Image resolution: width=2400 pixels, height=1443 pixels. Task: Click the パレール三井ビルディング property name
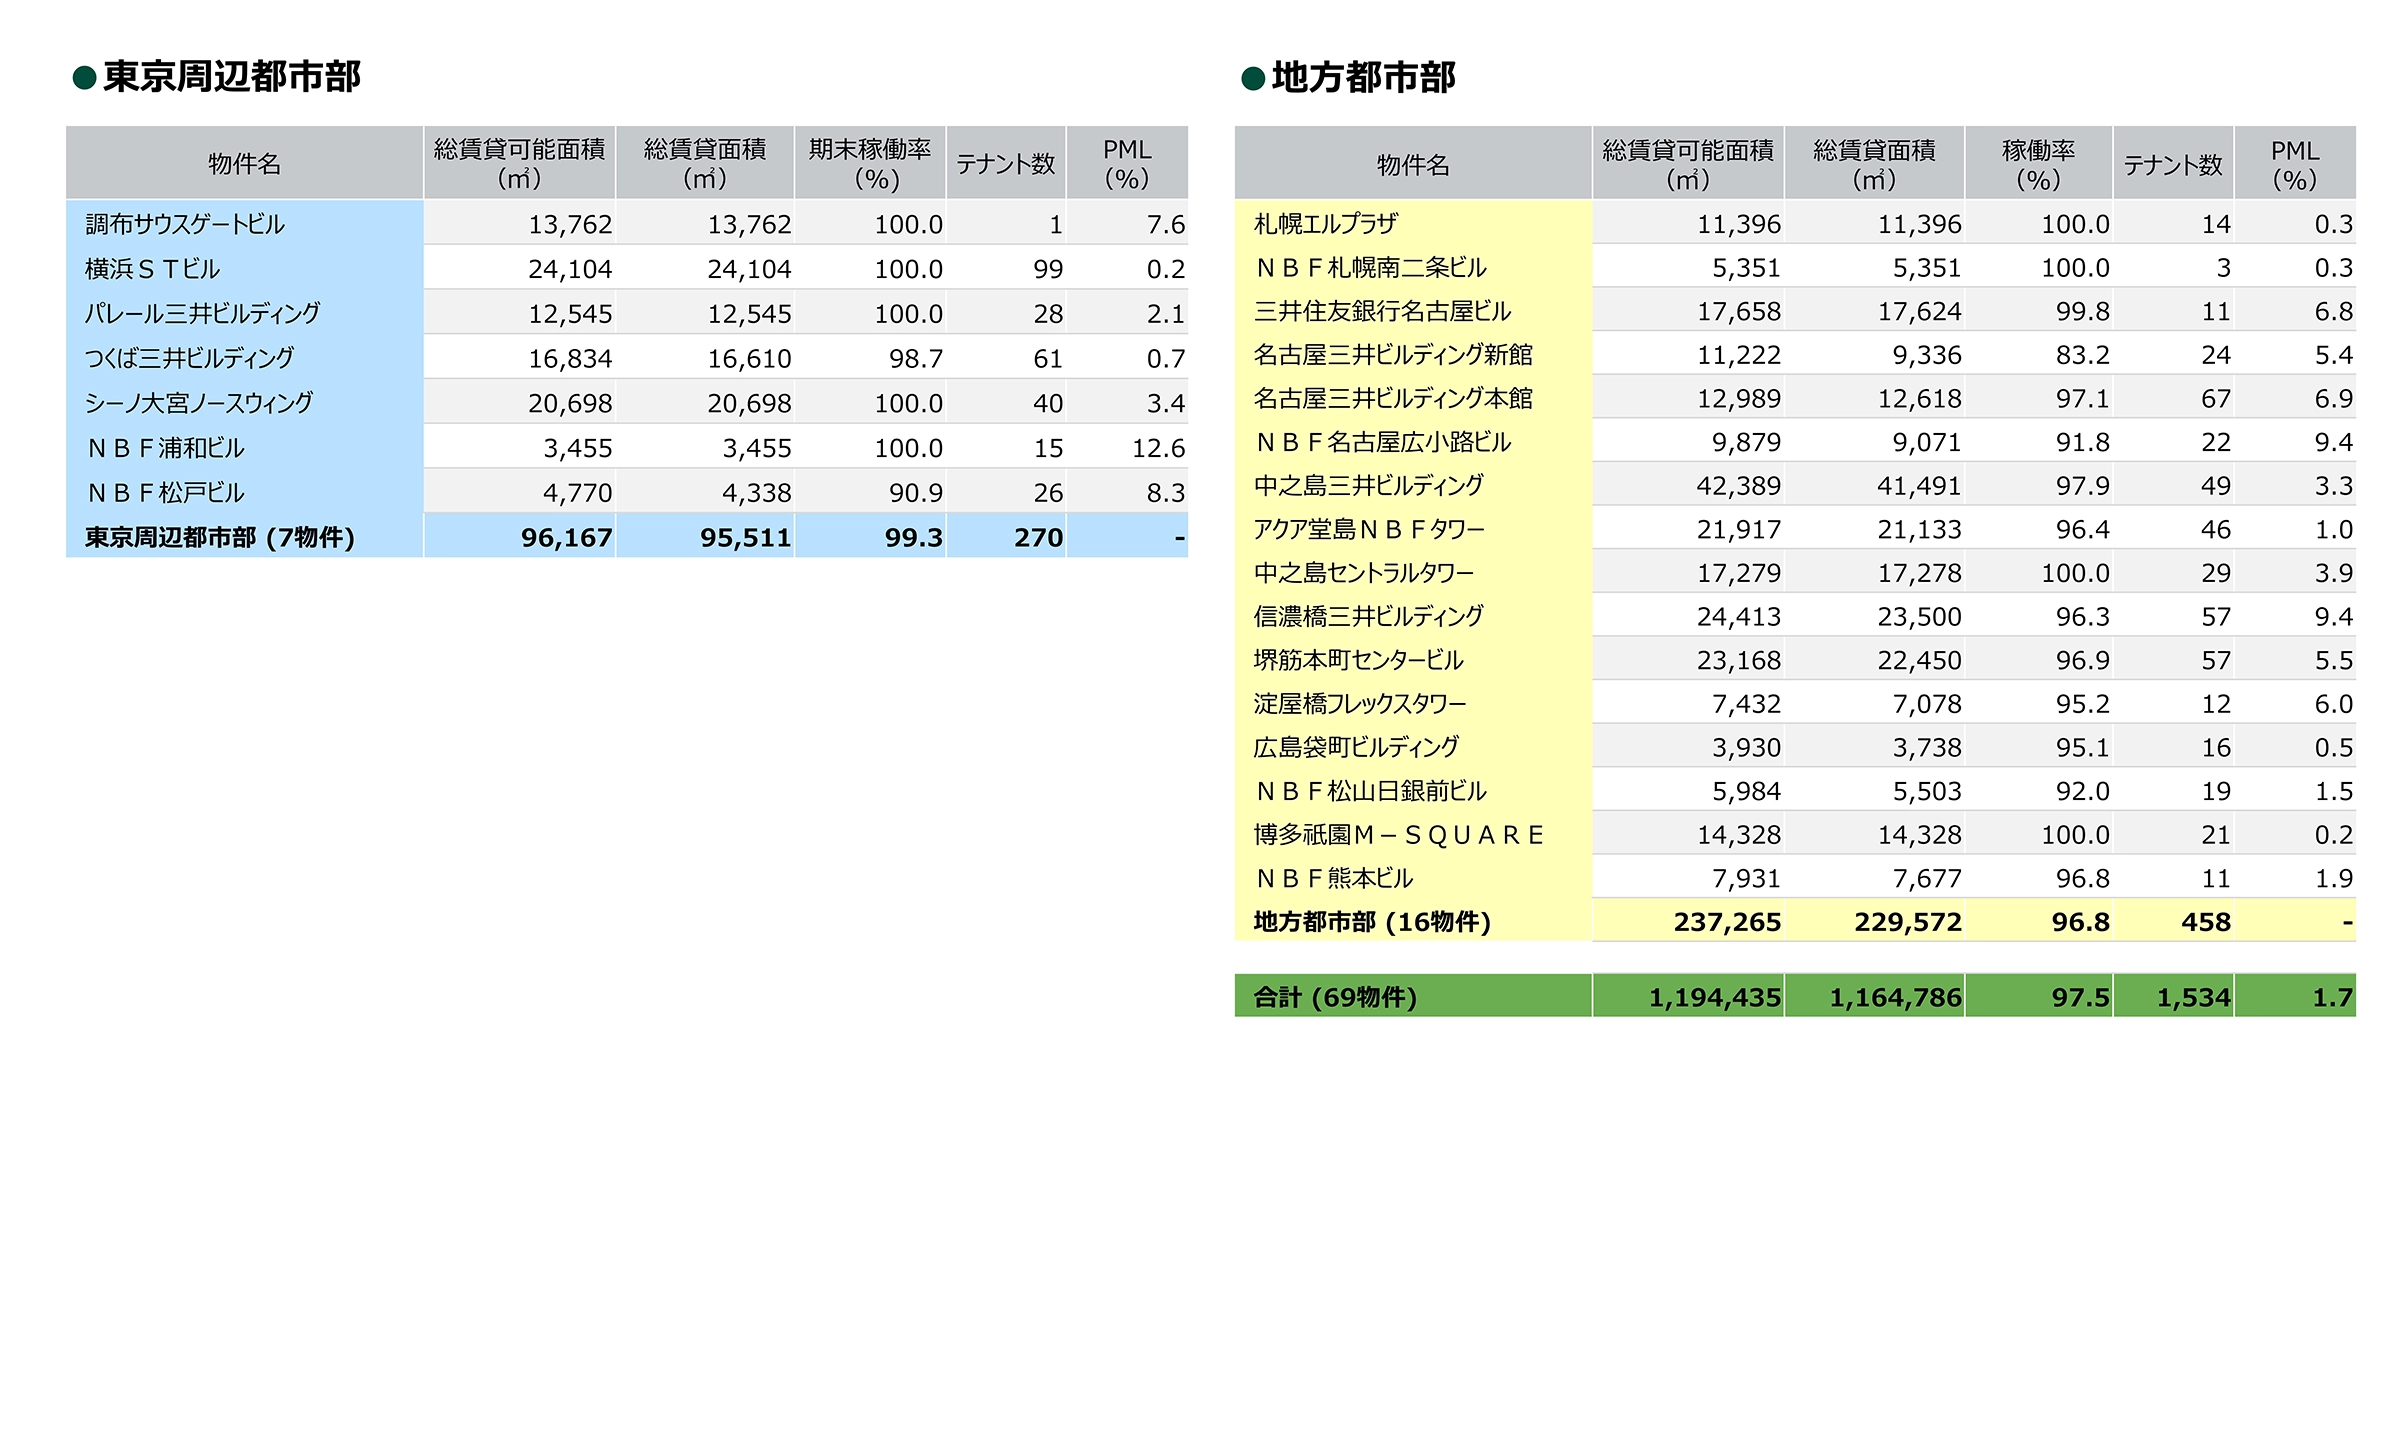coord(202,314)
